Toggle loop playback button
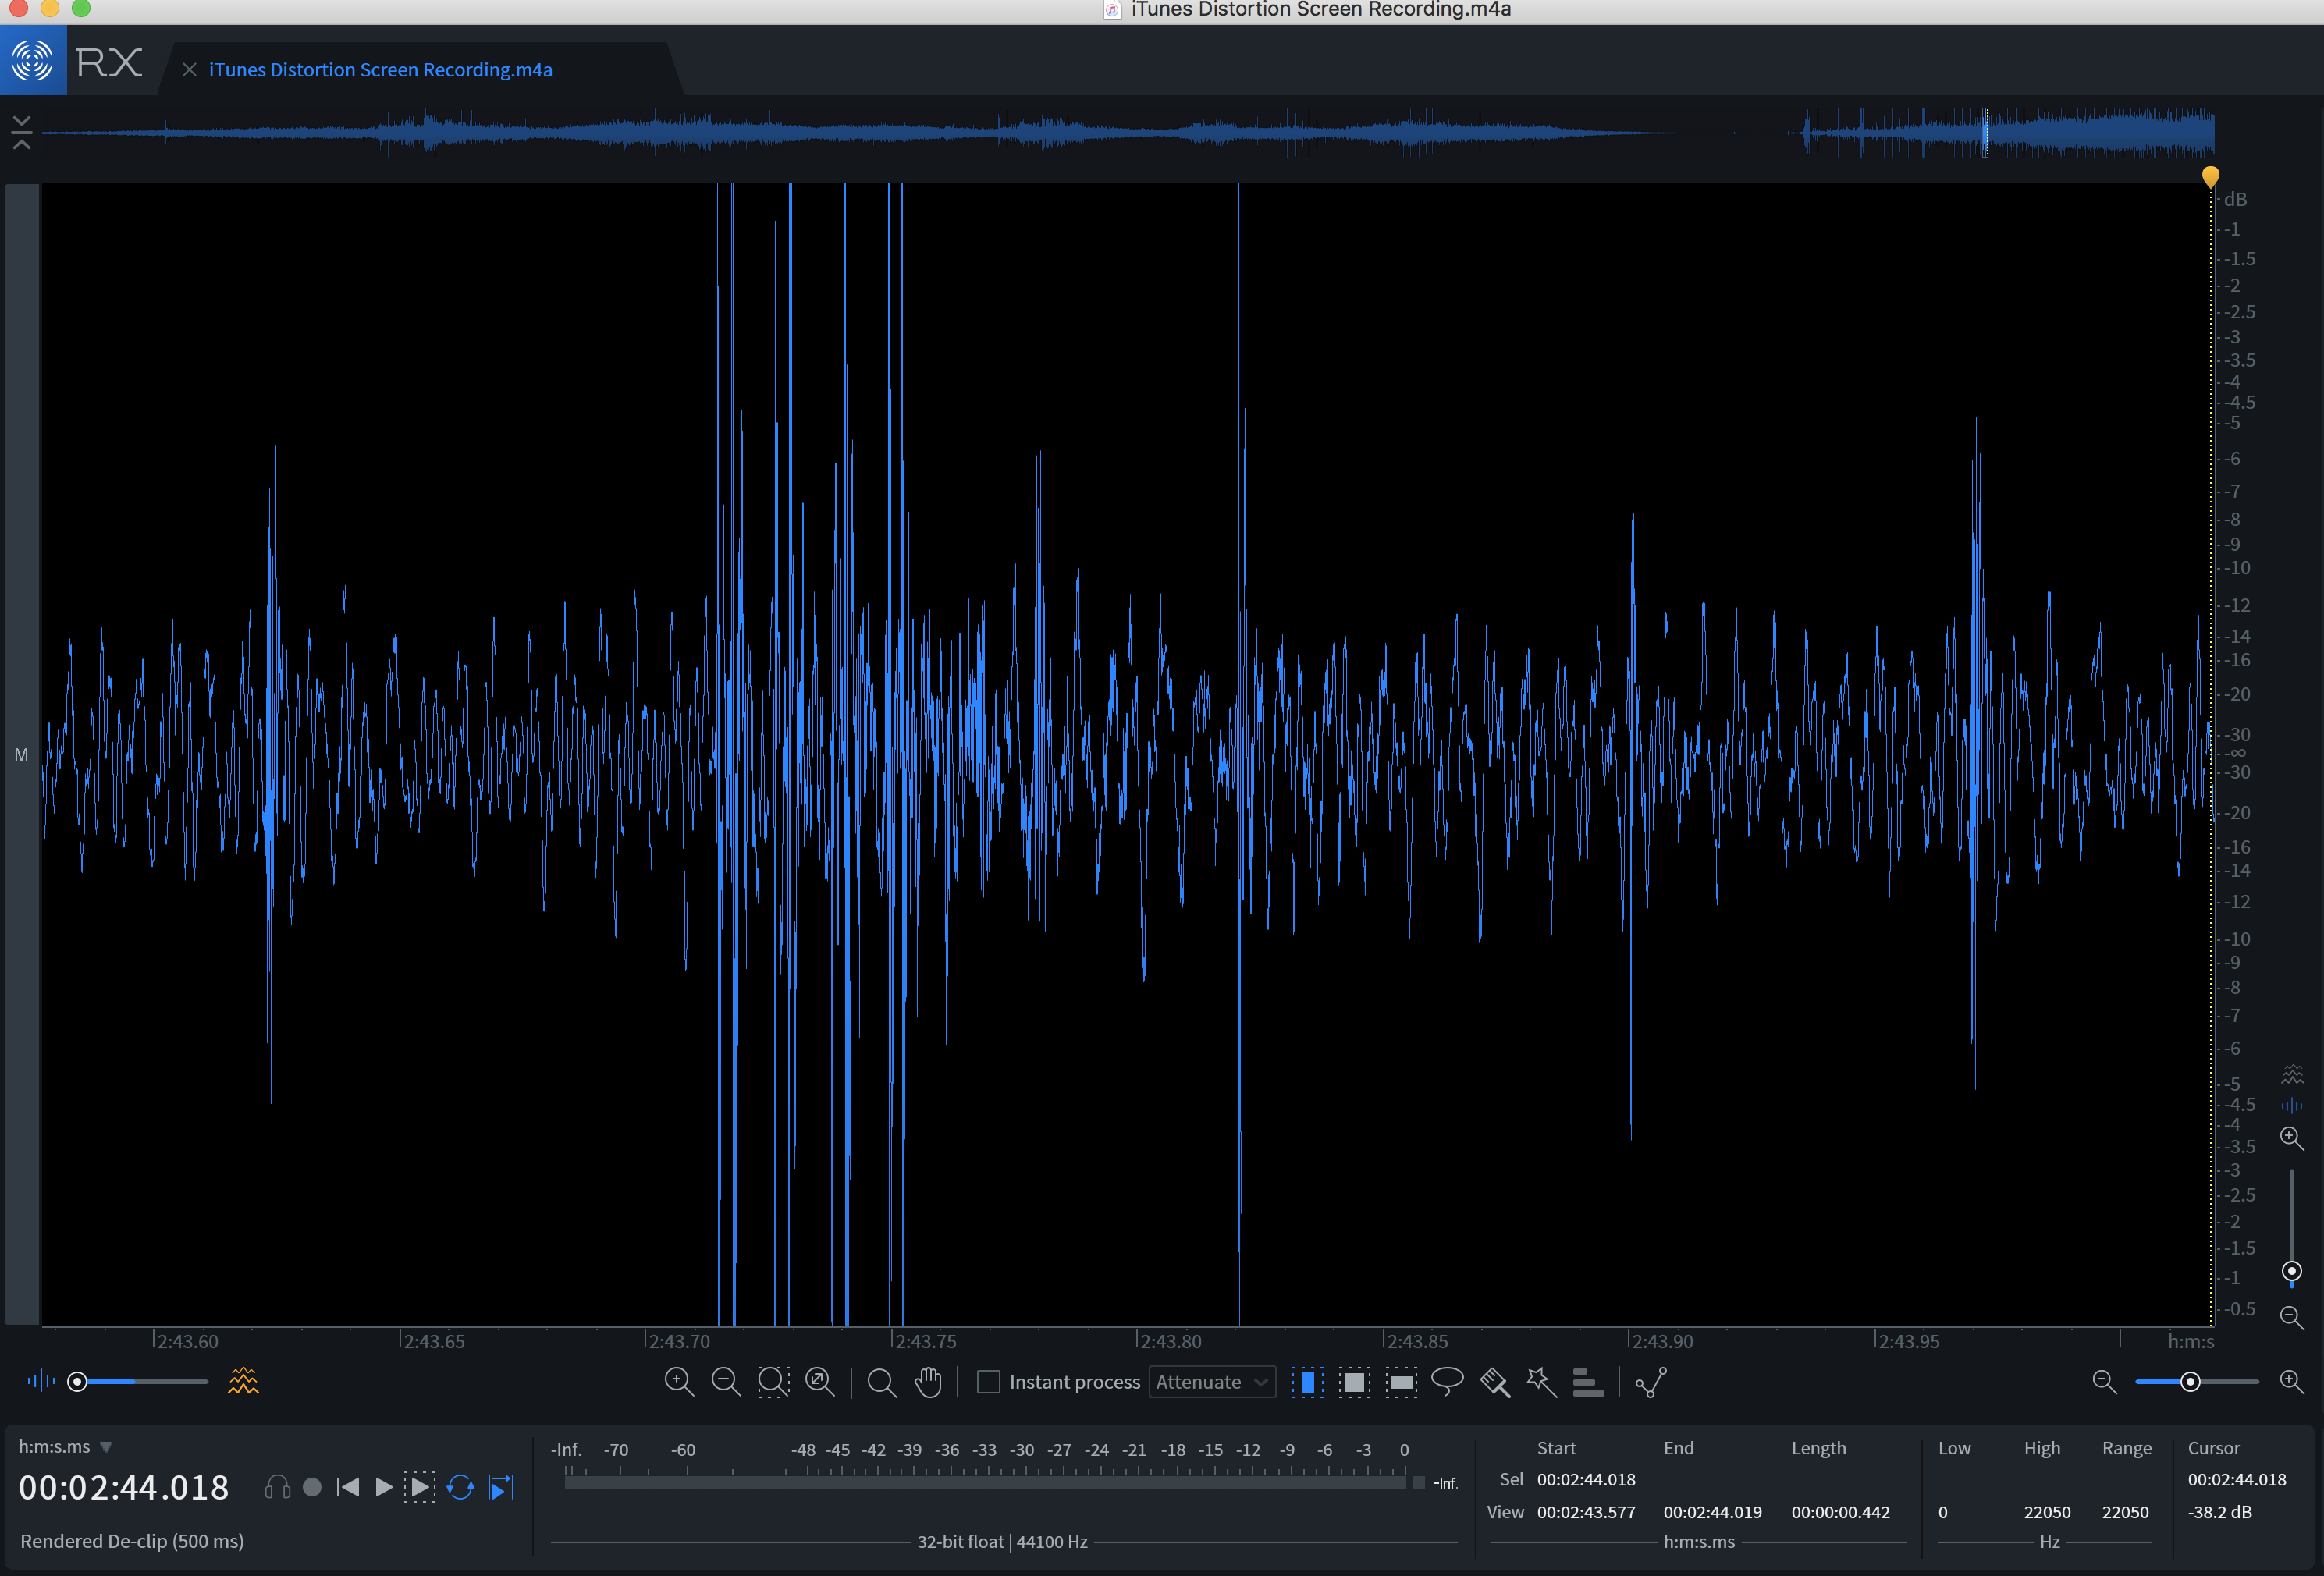Screen dimensions: 2324x1576 (x=460, y=1487)
